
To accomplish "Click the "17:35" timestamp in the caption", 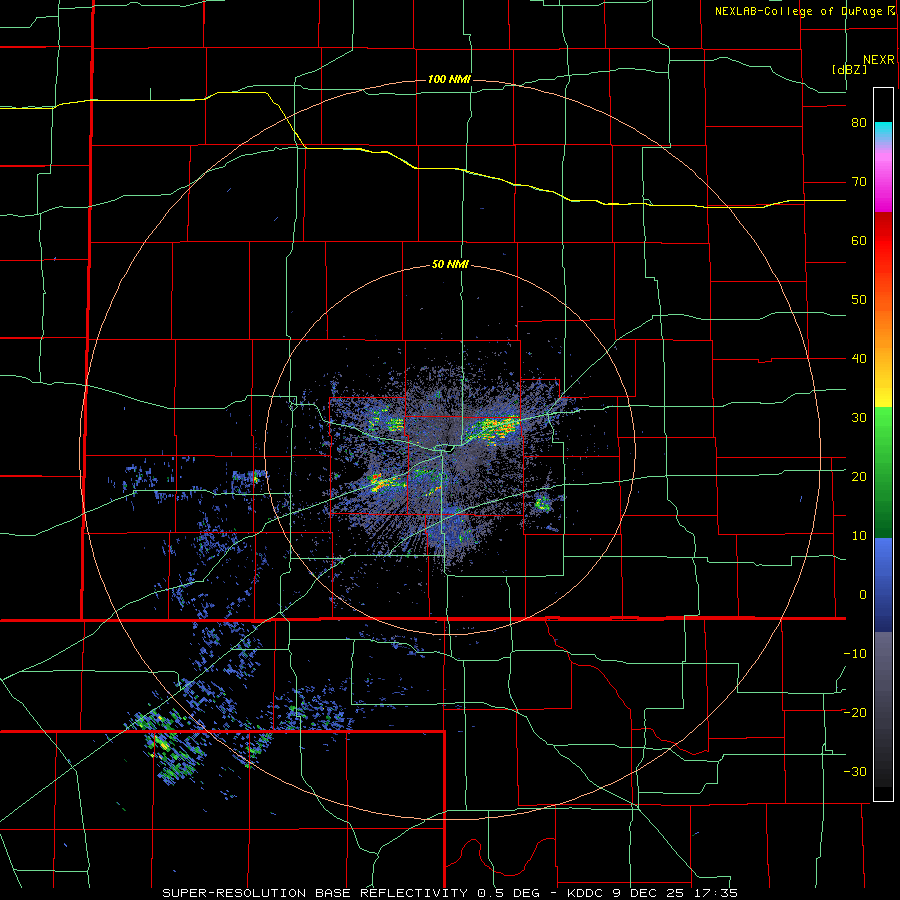I will [714, 893].
